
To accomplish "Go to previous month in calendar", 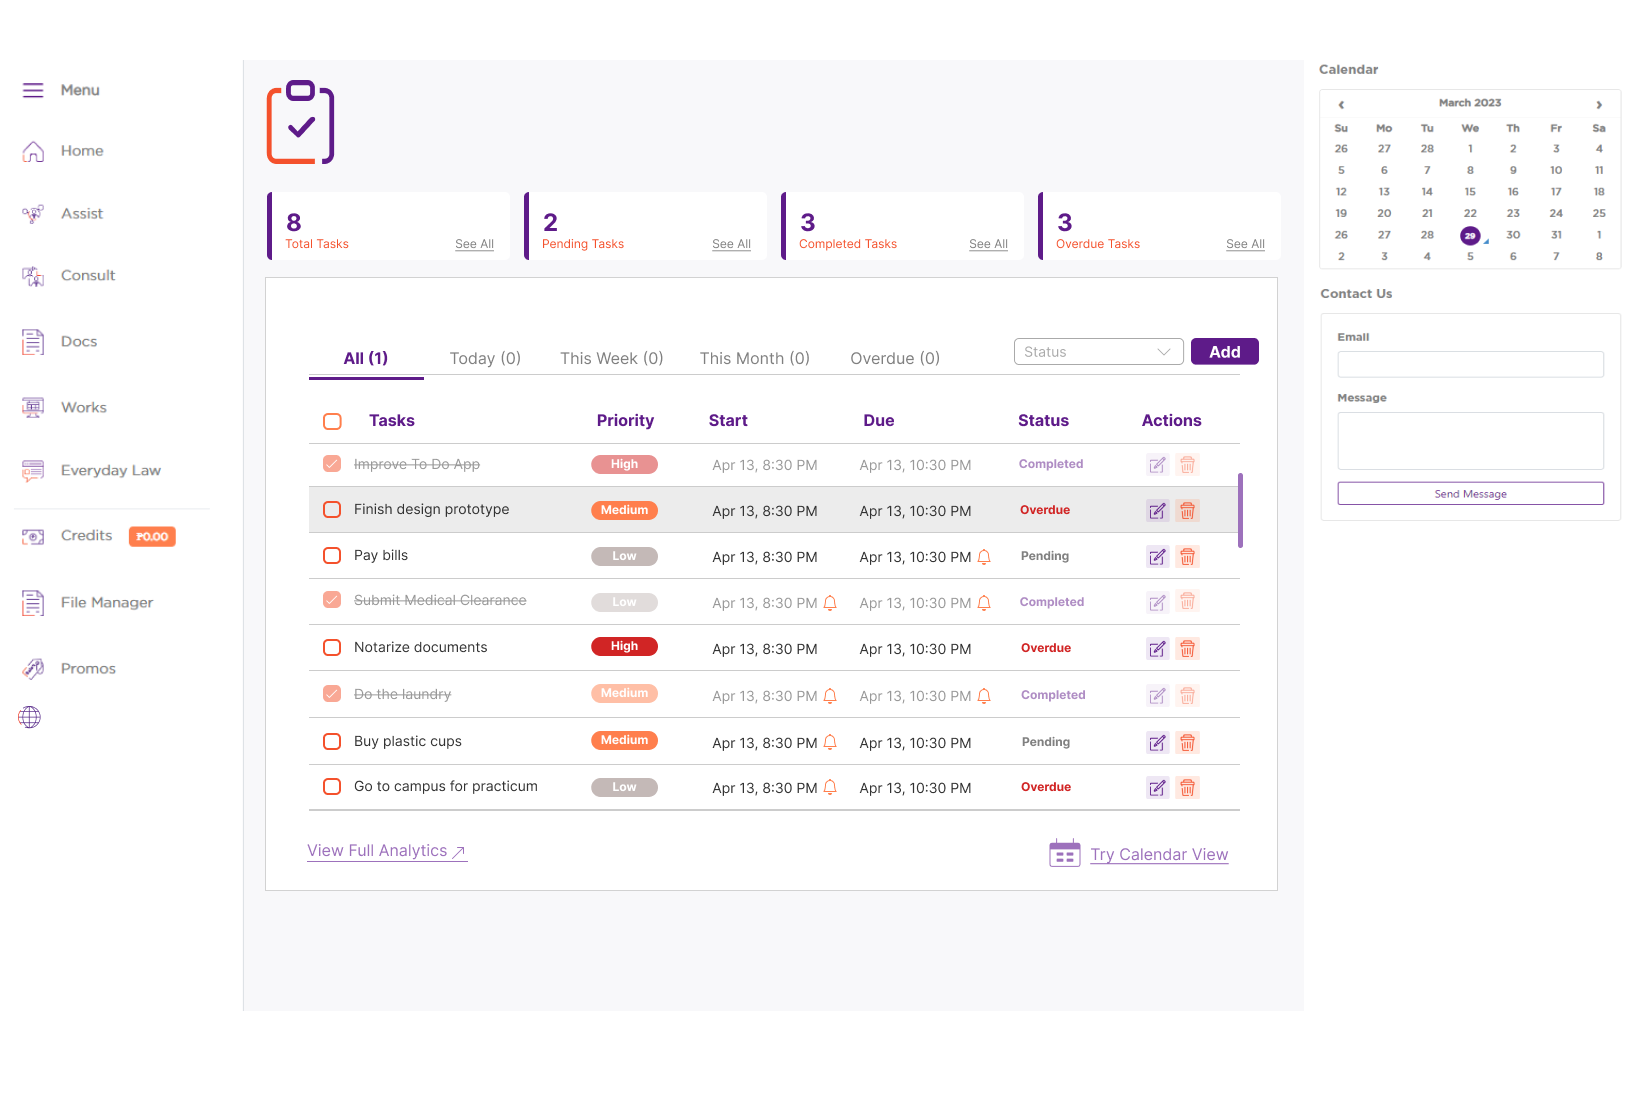I will [x=1341, y=104].
